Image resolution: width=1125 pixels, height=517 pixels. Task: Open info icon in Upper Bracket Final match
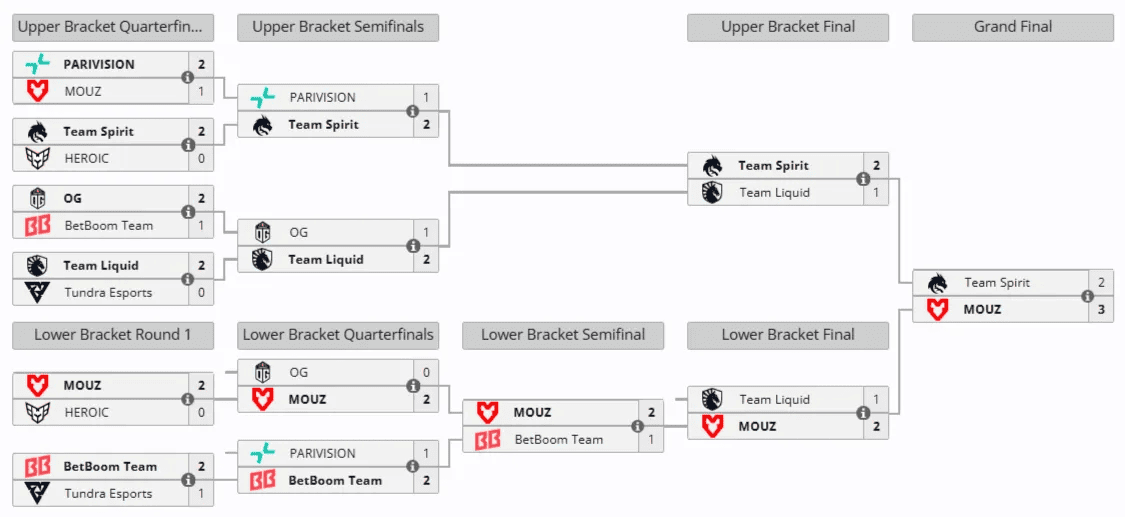pyautogui.click(x=862, y=179)
